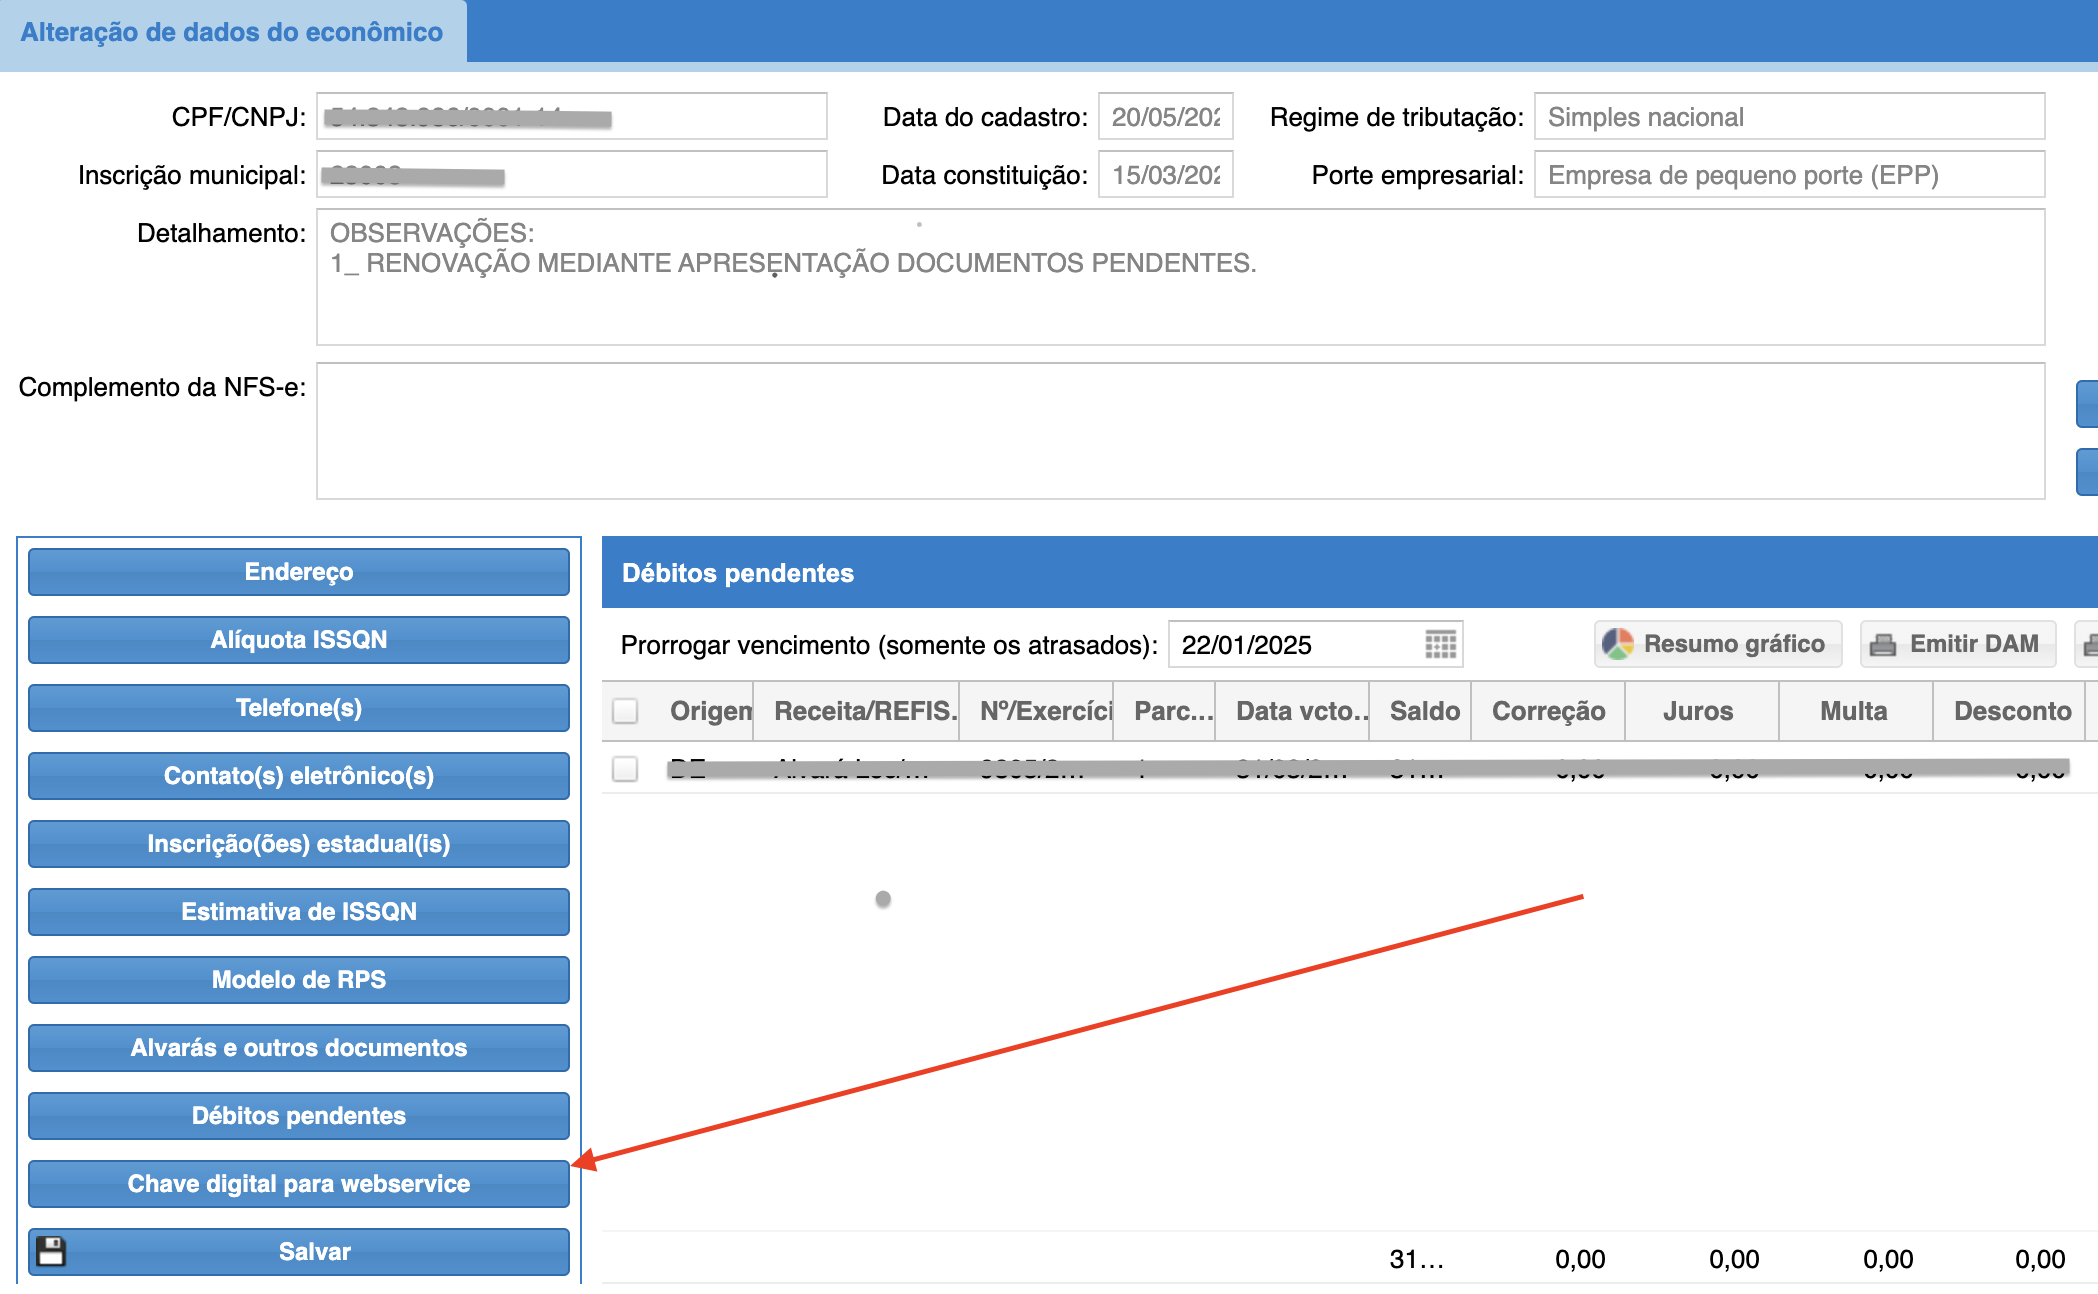The image size is (2098, 1294).
Task: Open the Alíquota ISSQN section
Action: tap(298, 640)
